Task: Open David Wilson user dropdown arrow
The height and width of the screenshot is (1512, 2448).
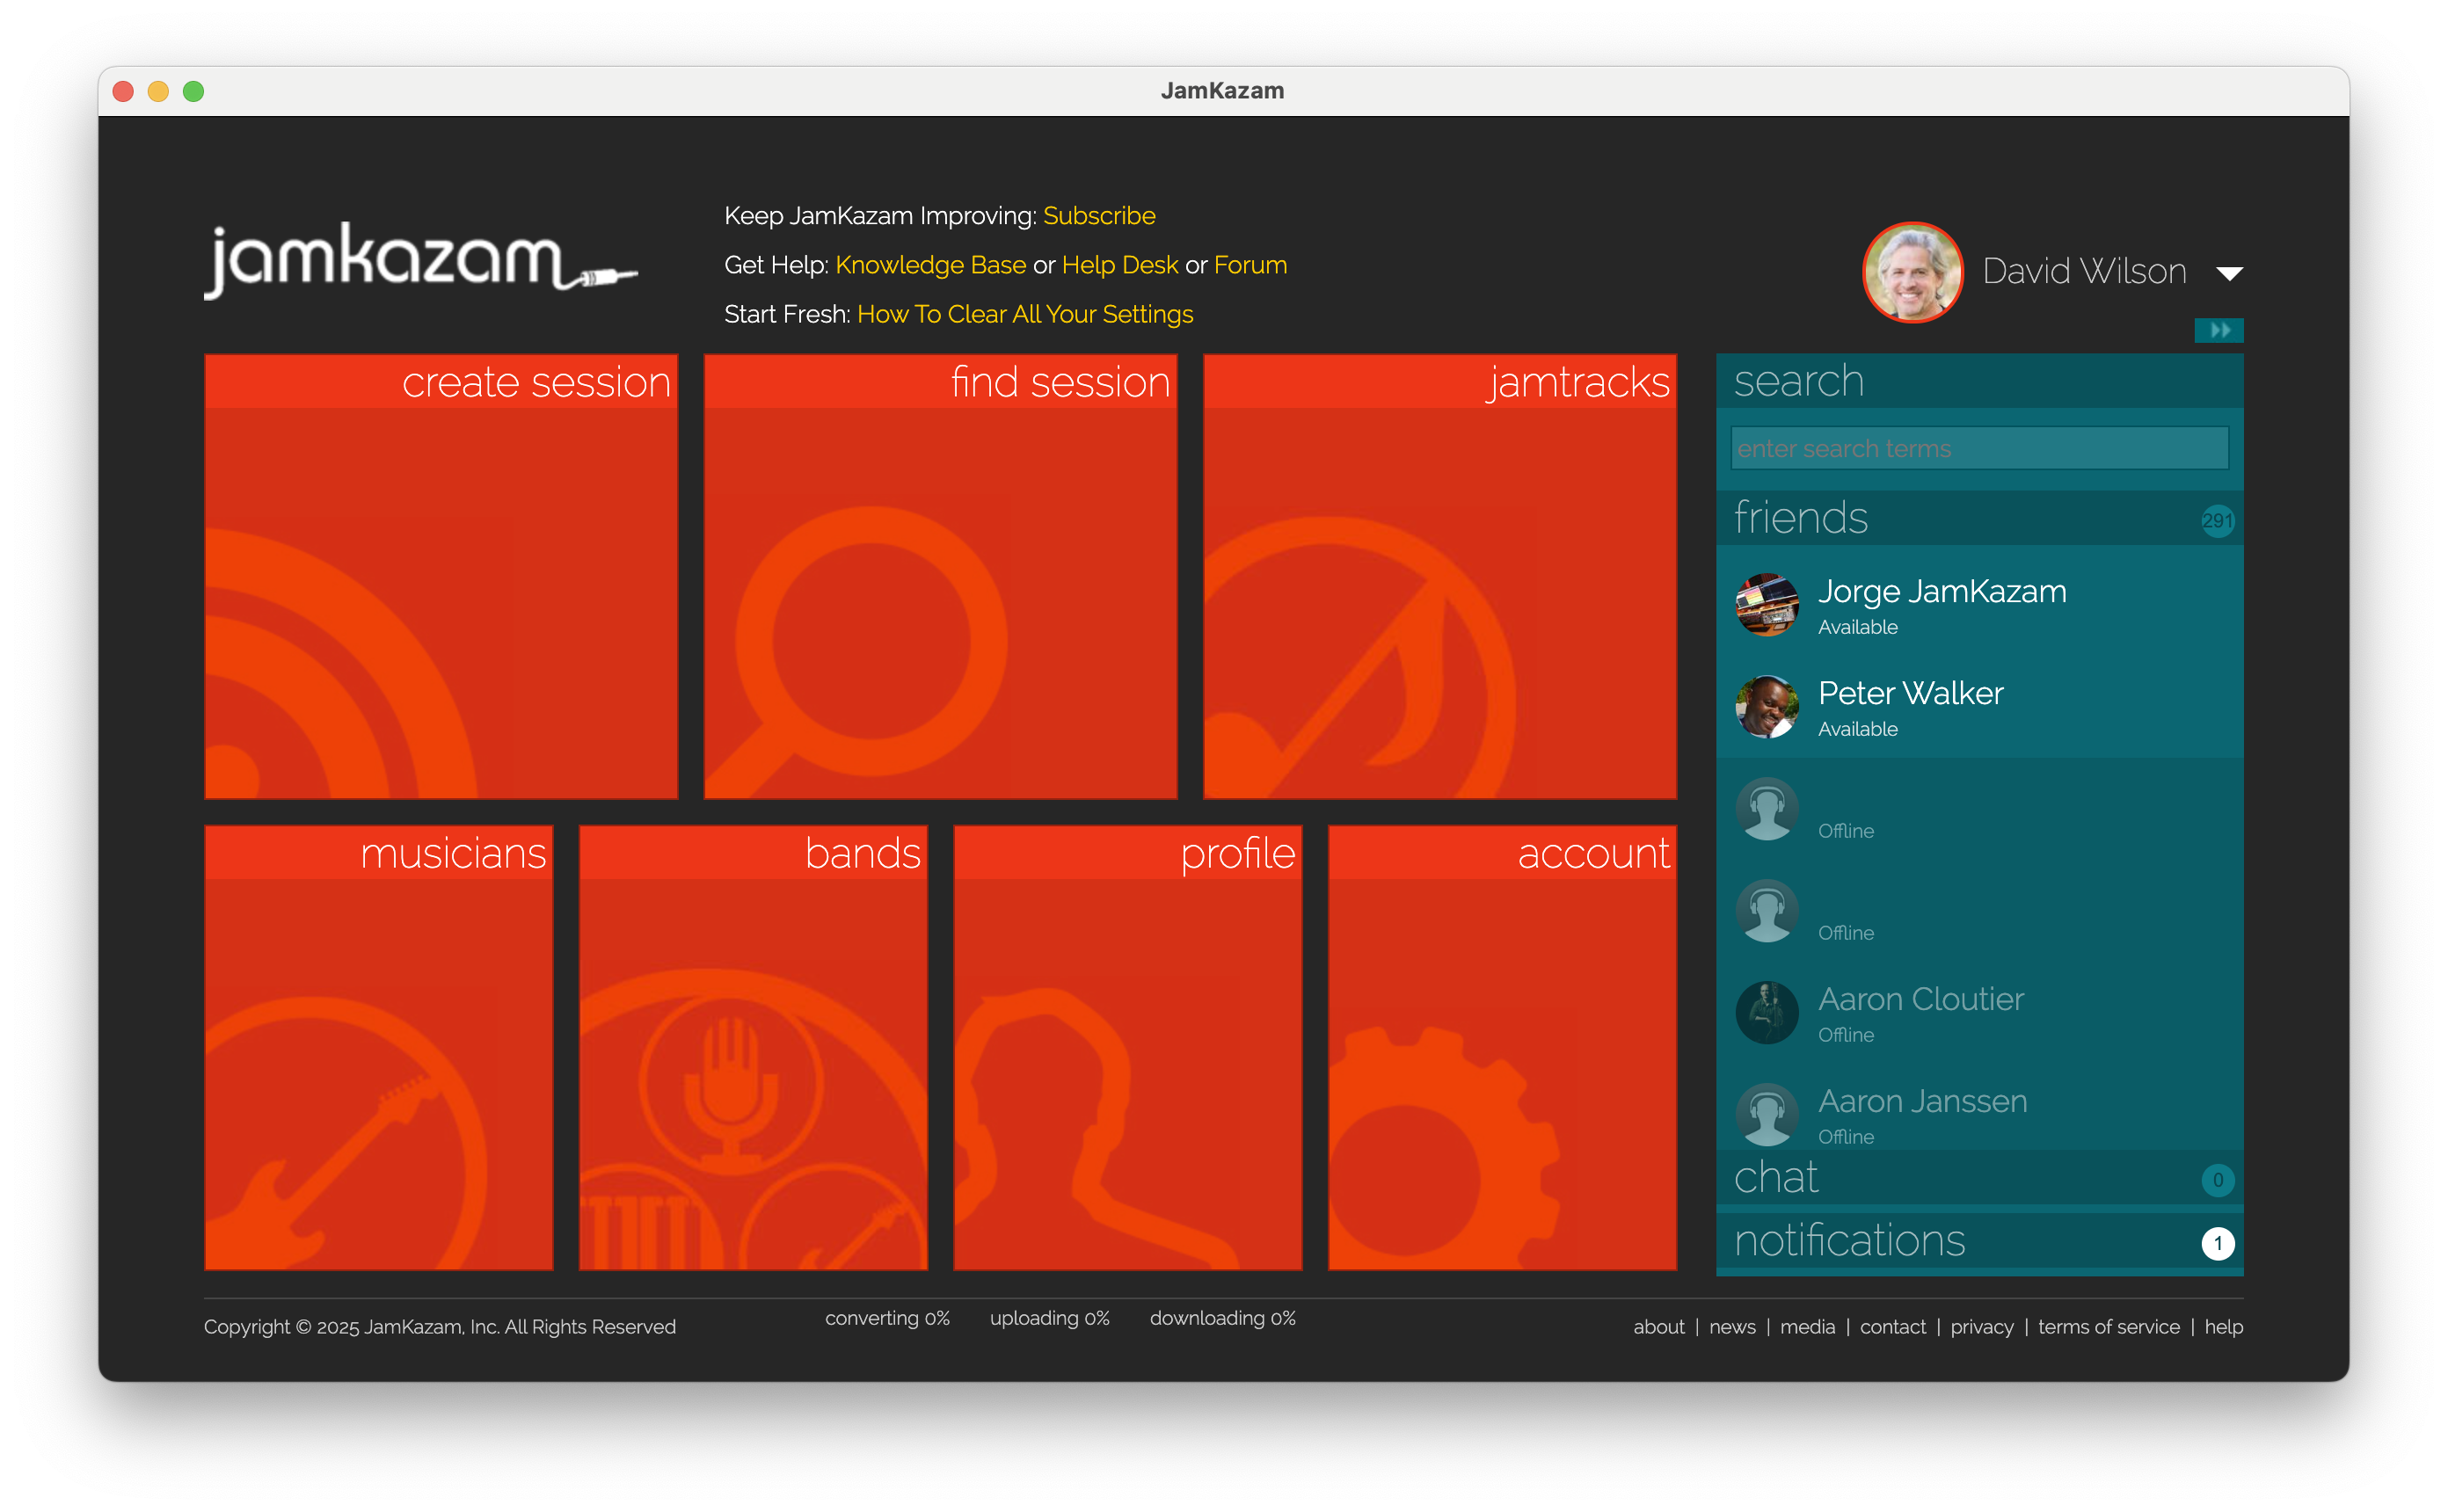Action: (2229, 273)
